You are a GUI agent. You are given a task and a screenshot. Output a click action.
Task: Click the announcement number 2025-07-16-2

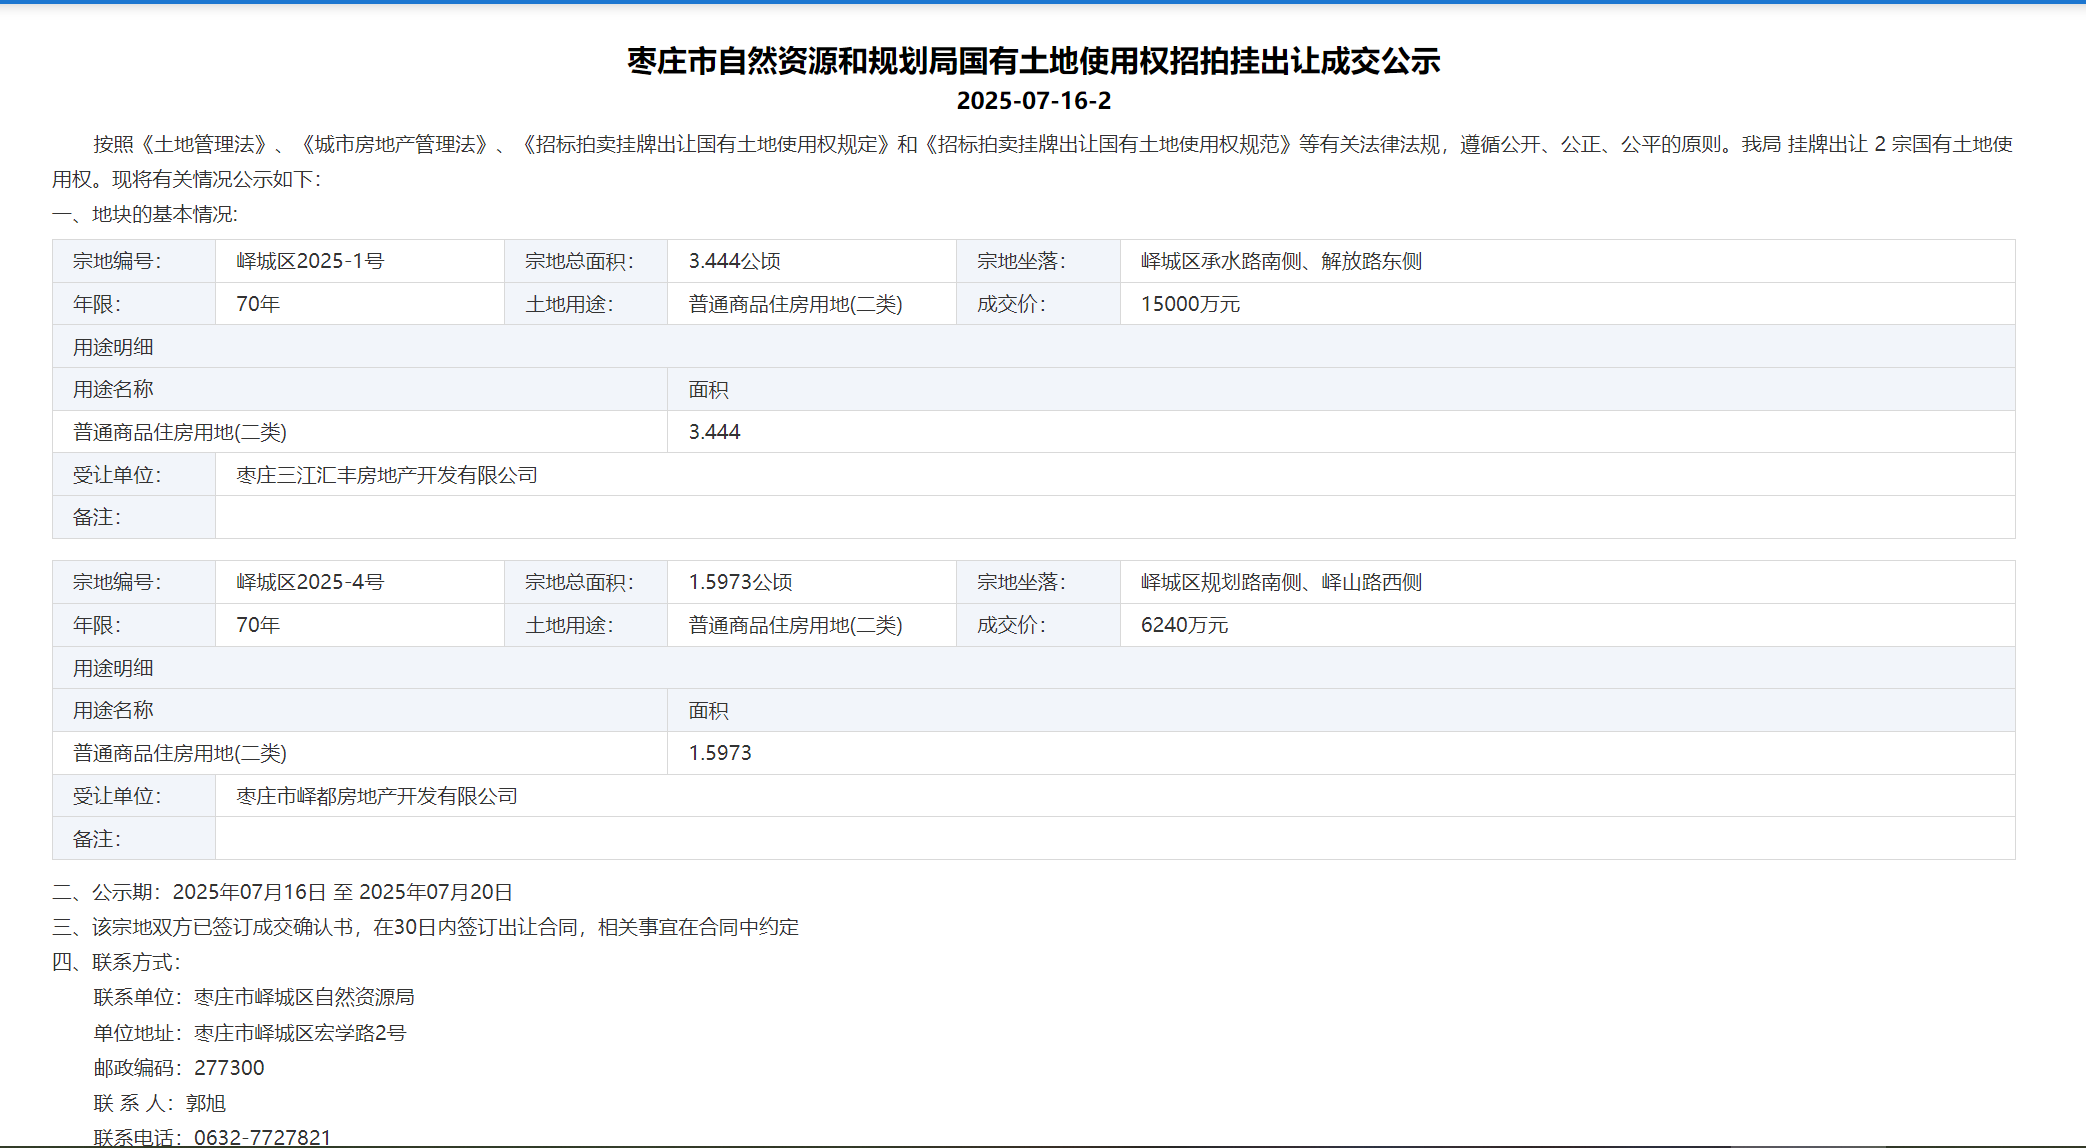pyautogui.click(x=1033, y=101)
